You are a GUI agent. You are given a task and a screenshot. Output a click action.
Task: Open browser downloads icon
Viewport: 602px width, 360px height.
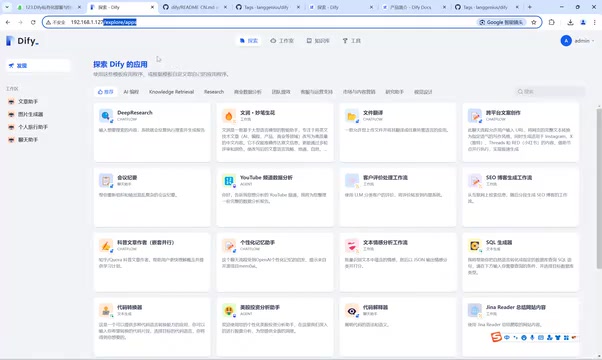coord(570,22)
